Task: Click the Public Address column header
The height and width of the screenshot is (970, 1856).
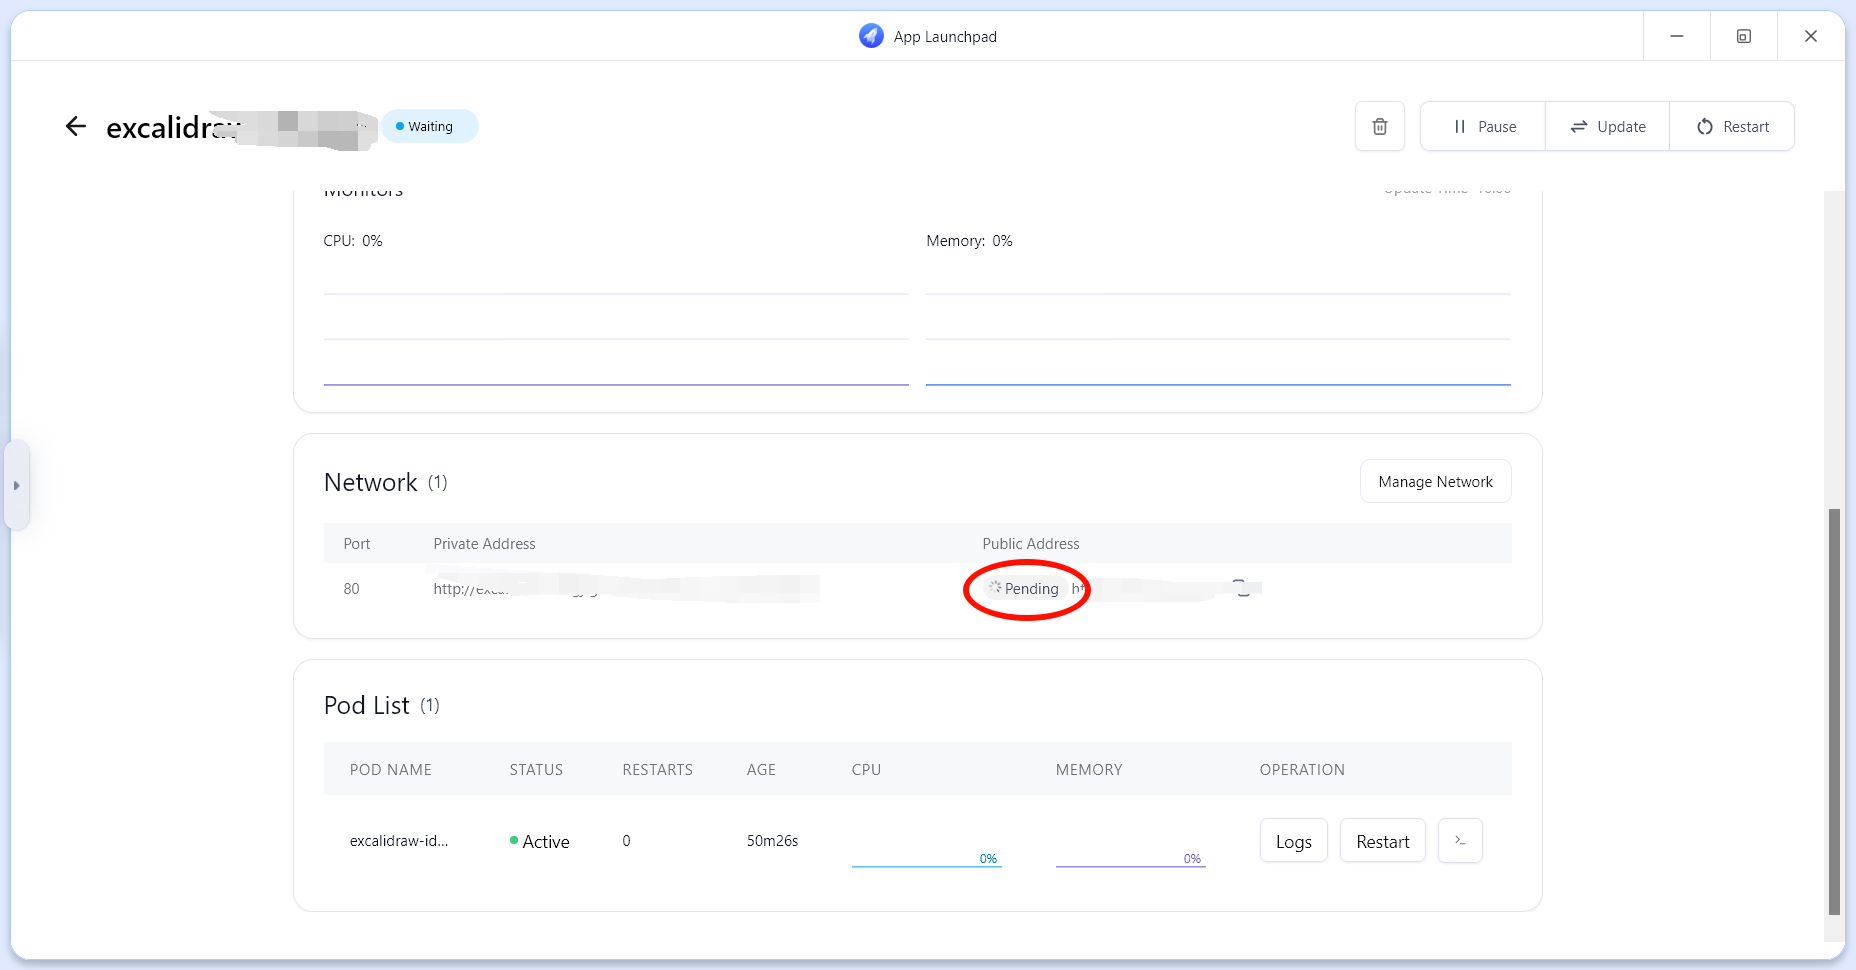Action: [x=1030, y=543]
